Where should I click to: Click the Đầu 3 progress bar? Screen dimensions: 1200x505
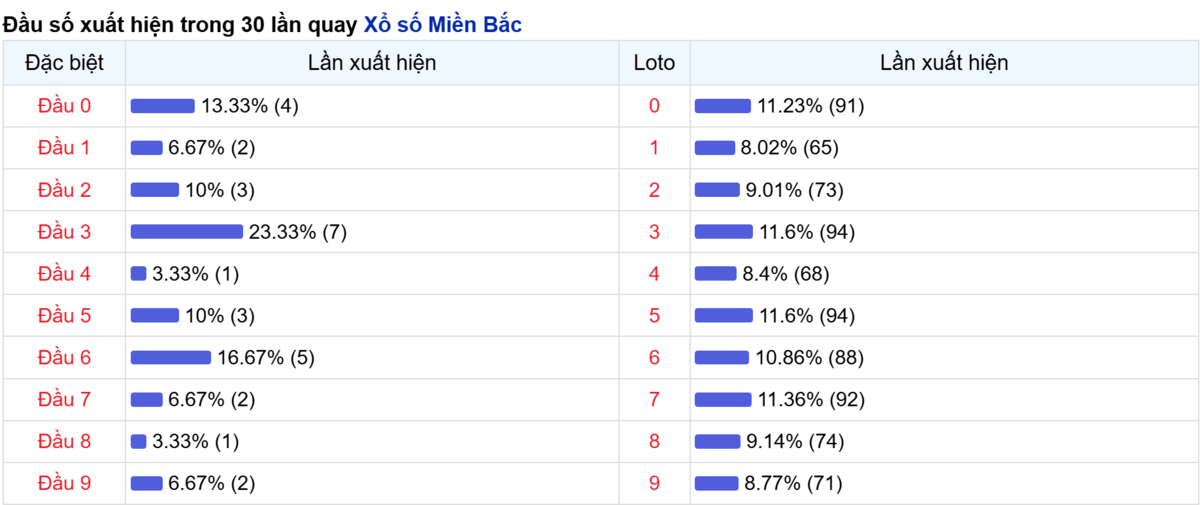tap(187, 232)
